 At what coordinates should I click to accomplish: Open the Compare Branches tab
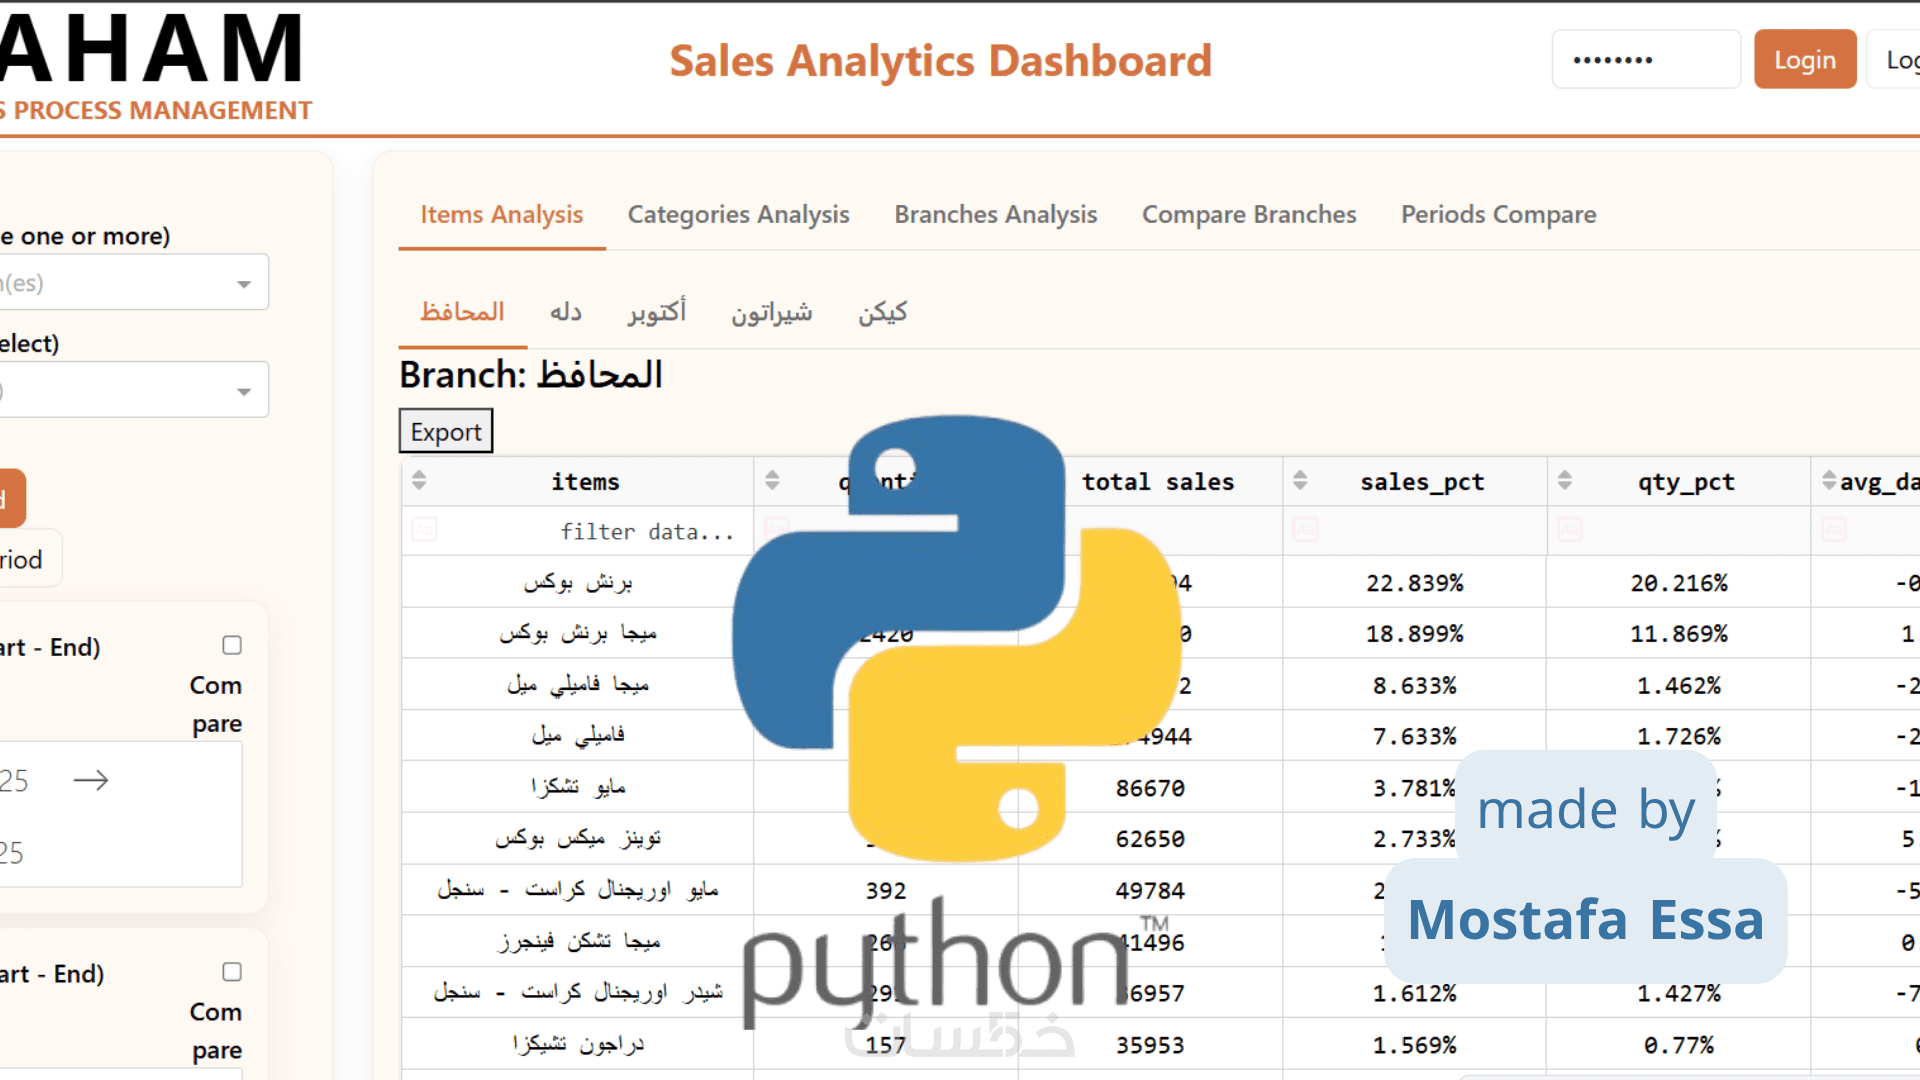pos(1249,215)
